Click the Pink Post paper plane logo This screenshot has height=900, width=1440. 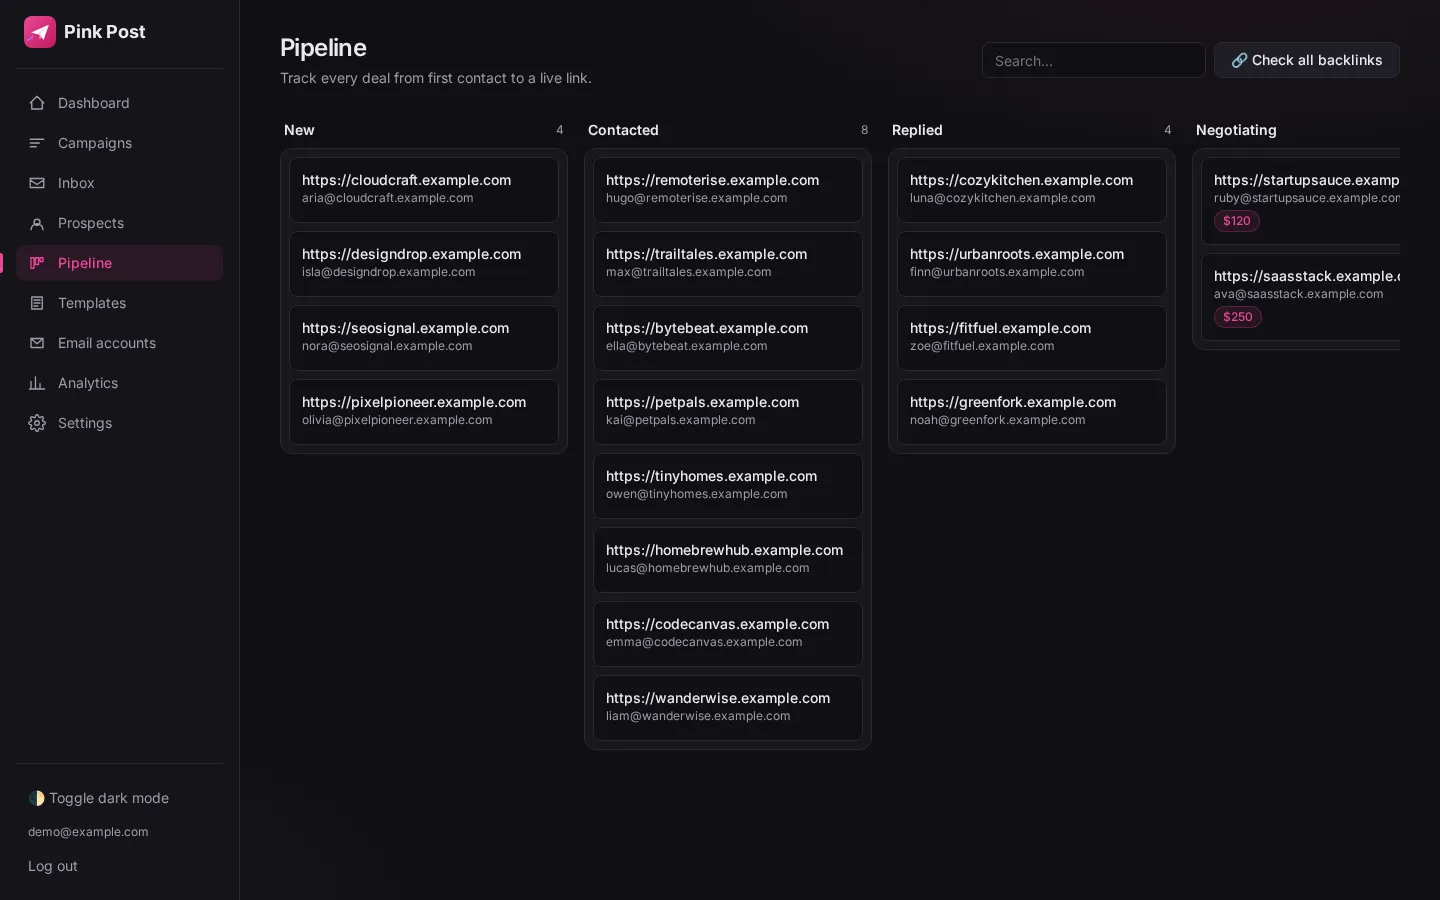pos(40,32)
